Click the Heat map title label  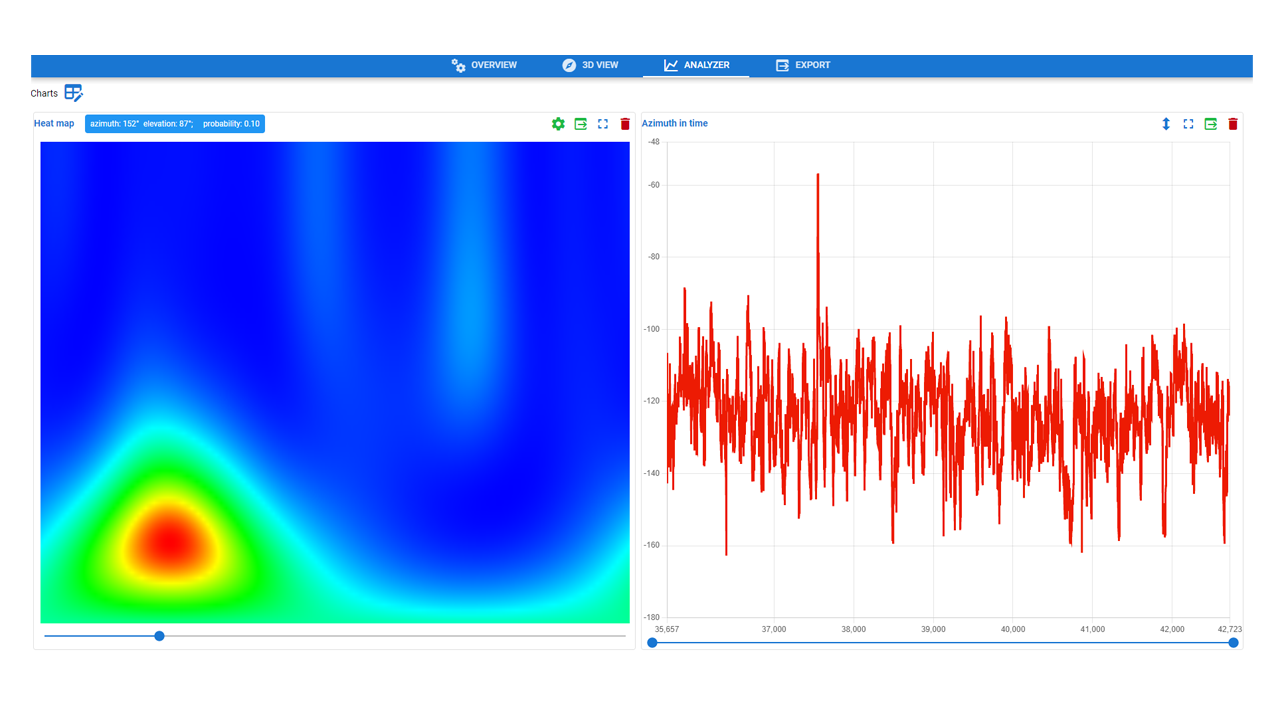(55, 124)
